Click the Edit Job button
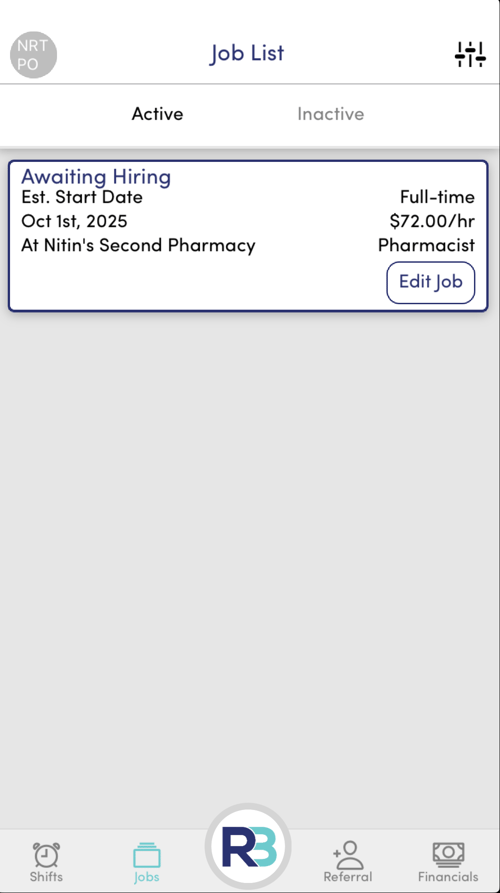Screen dimensions: 500x893 [431, 282]
